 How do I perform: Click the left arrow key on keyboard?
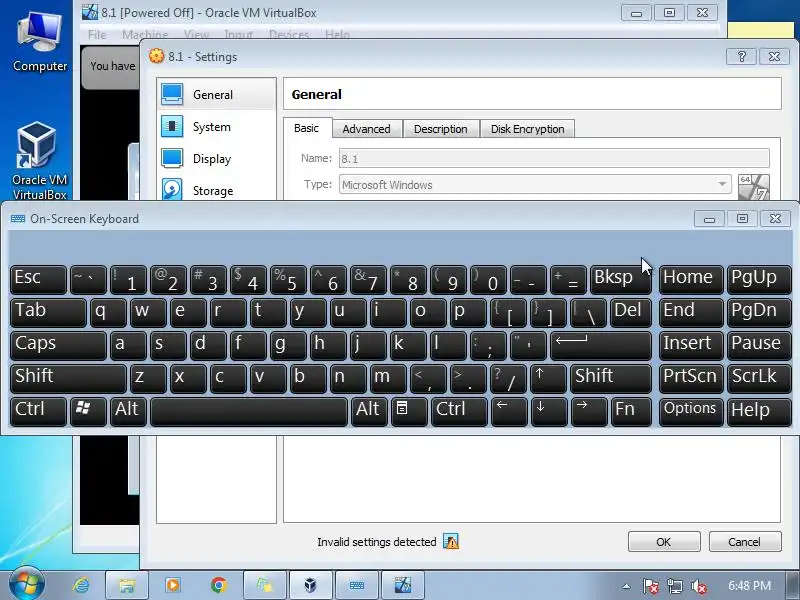pos(509,411)
